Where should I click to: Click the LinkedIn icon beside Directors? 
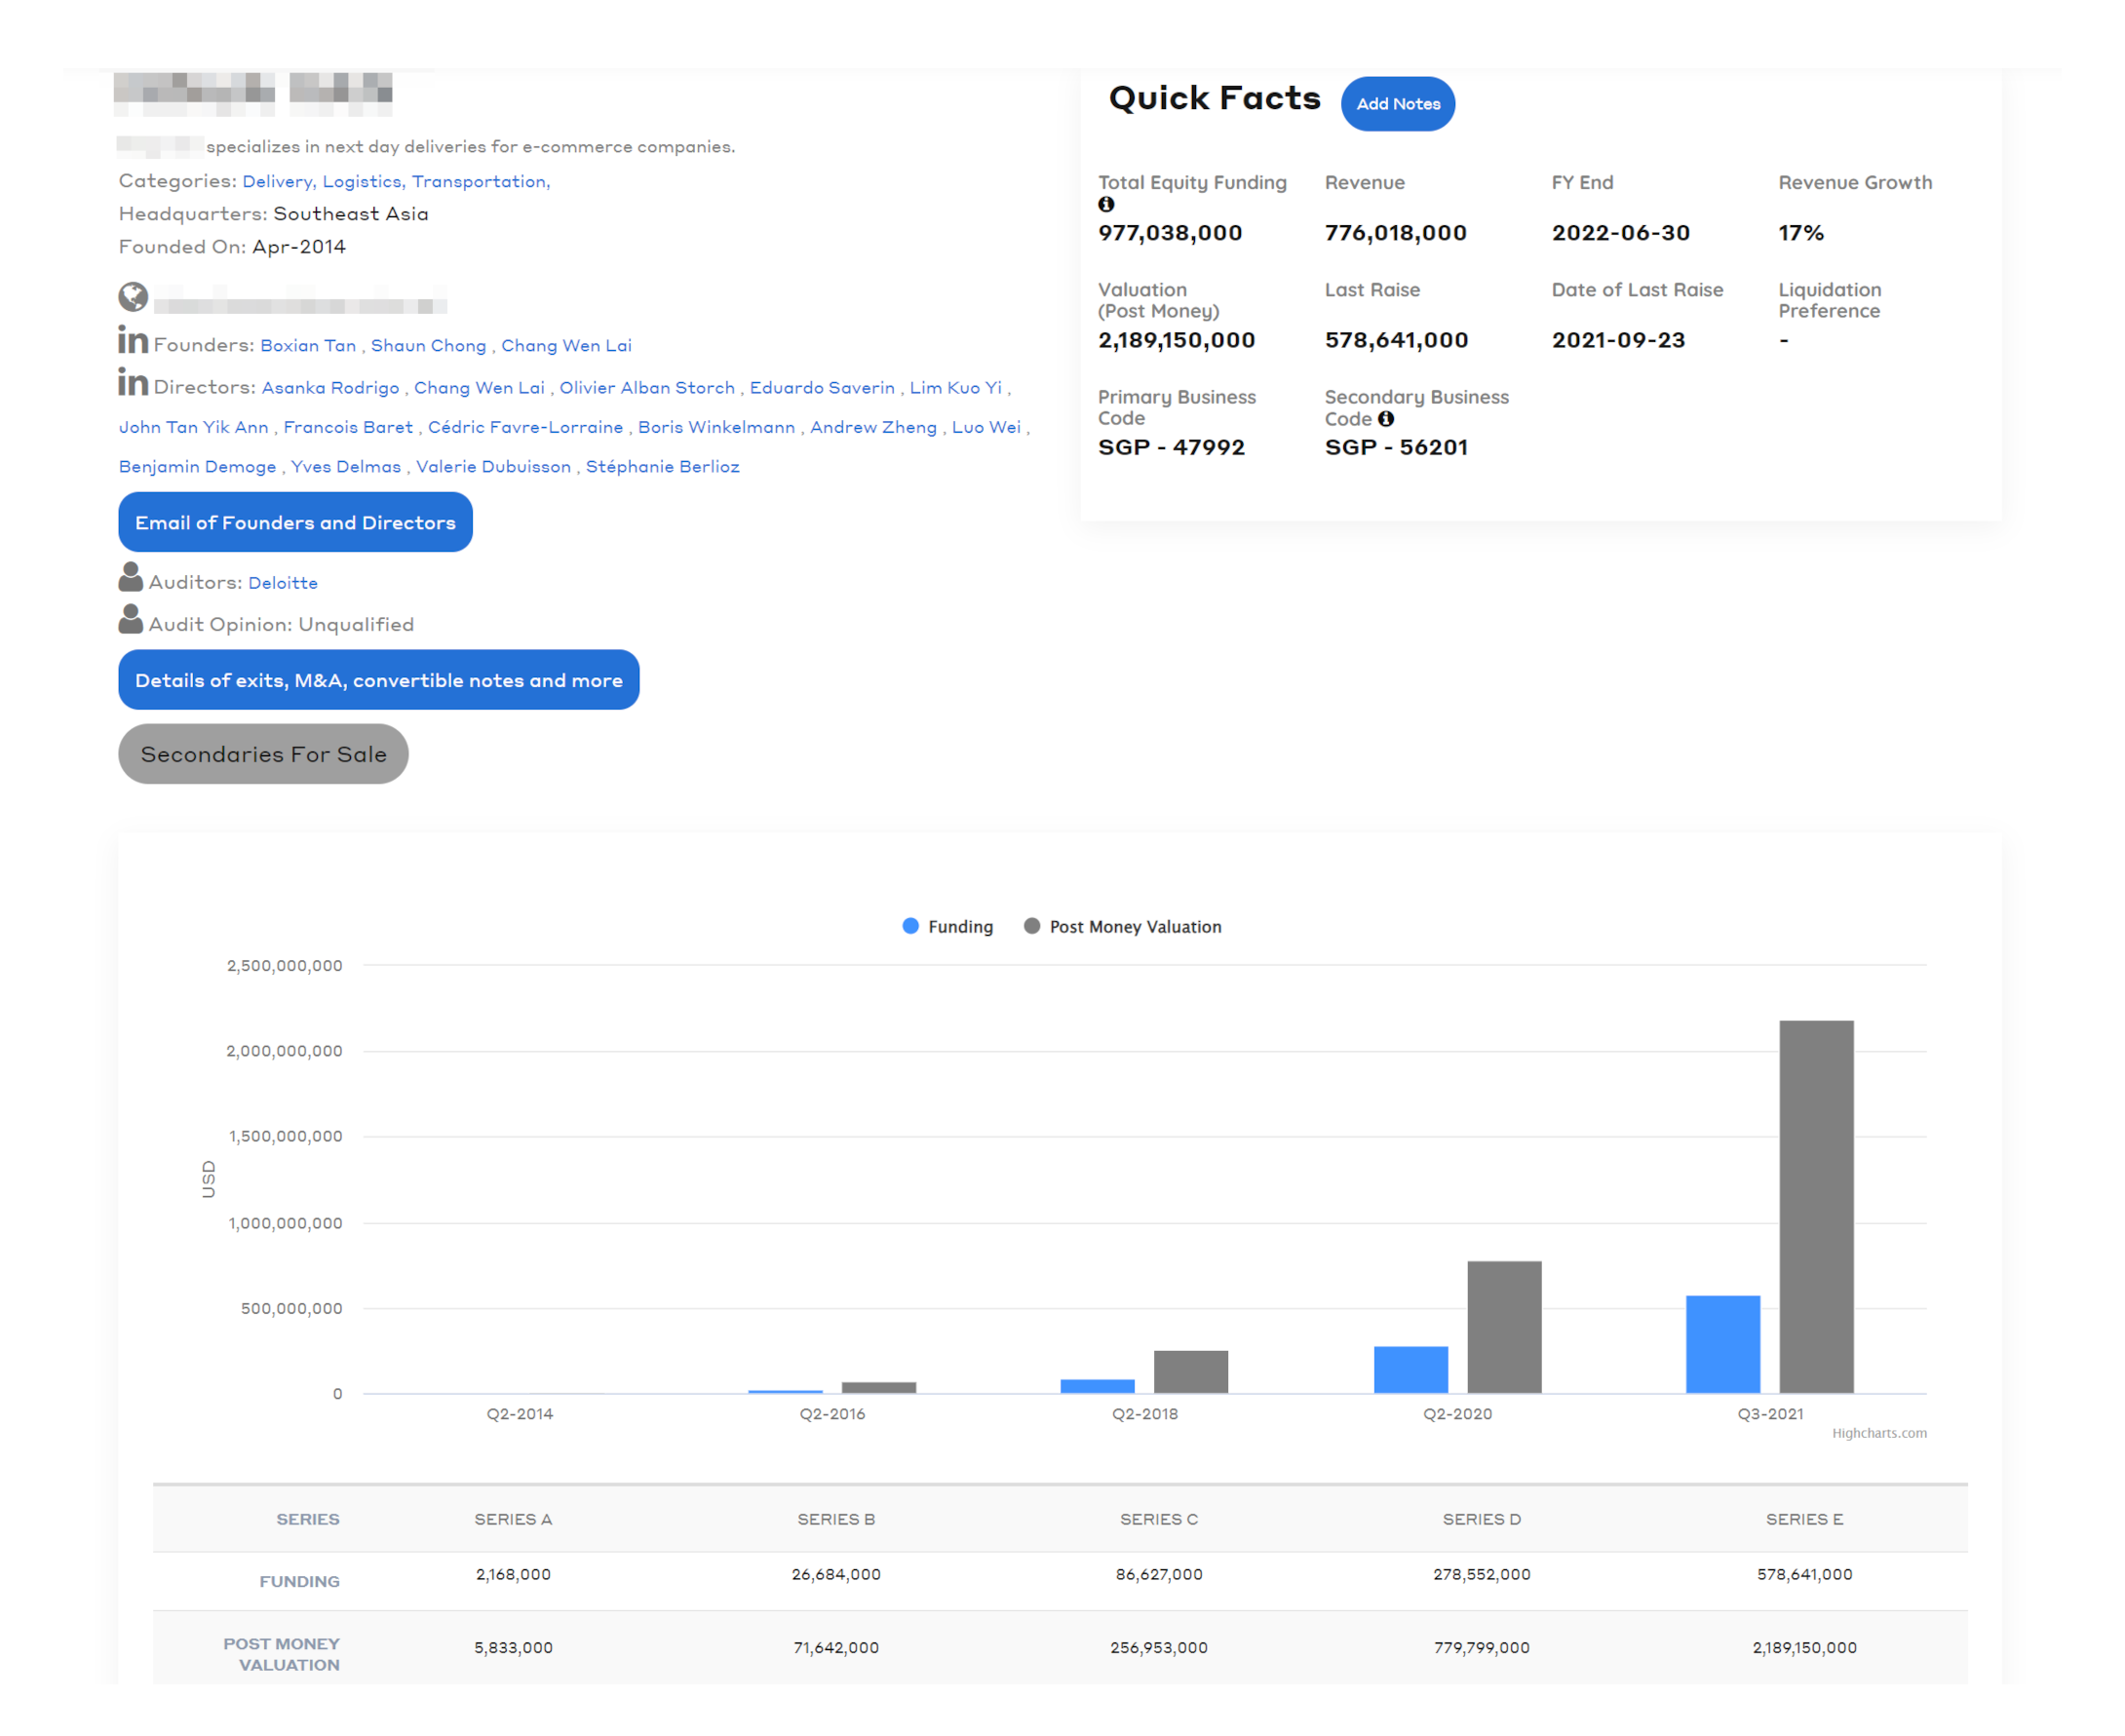point(133,383)
